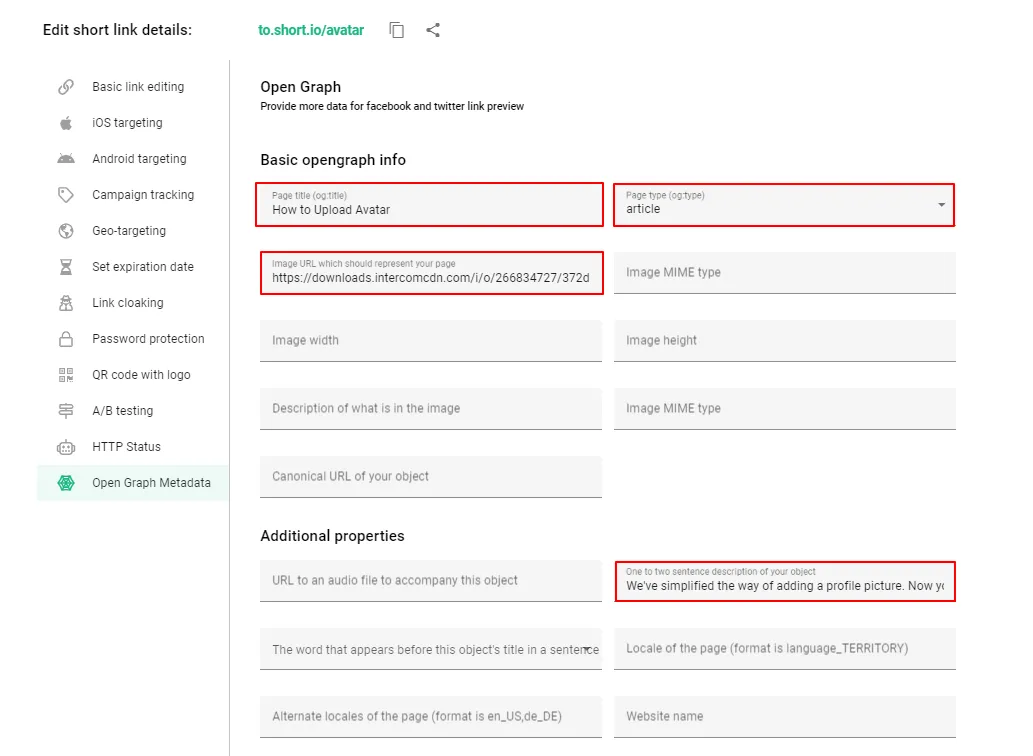Click the robot icon for HTTP Status
This screenshot has width=1033, height=756.
(x=66, y=447)
